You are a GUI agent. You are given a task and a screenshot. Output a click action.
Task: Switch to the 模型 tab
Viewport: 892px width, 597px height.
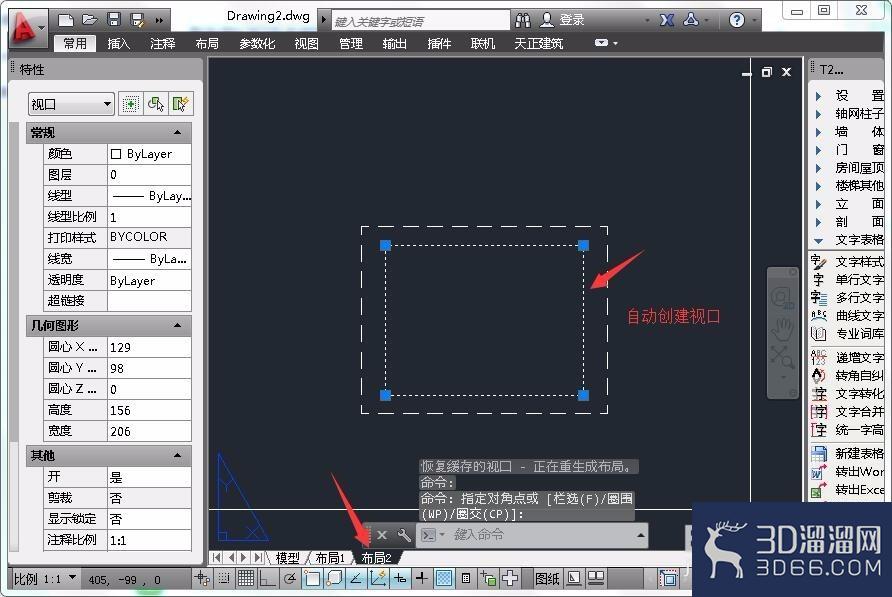point(287,558)
